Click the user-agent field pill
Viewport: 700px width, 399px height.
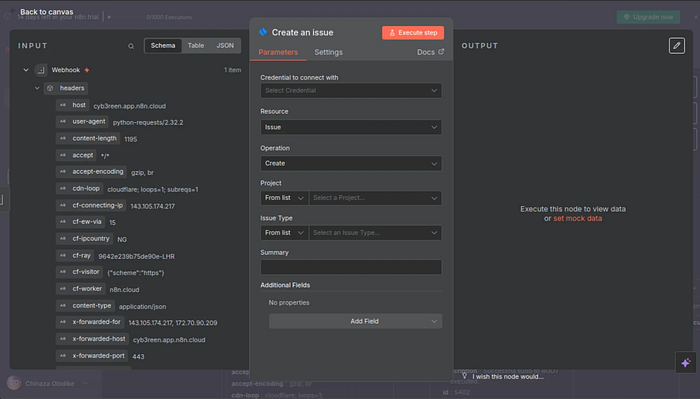[82, 122]
